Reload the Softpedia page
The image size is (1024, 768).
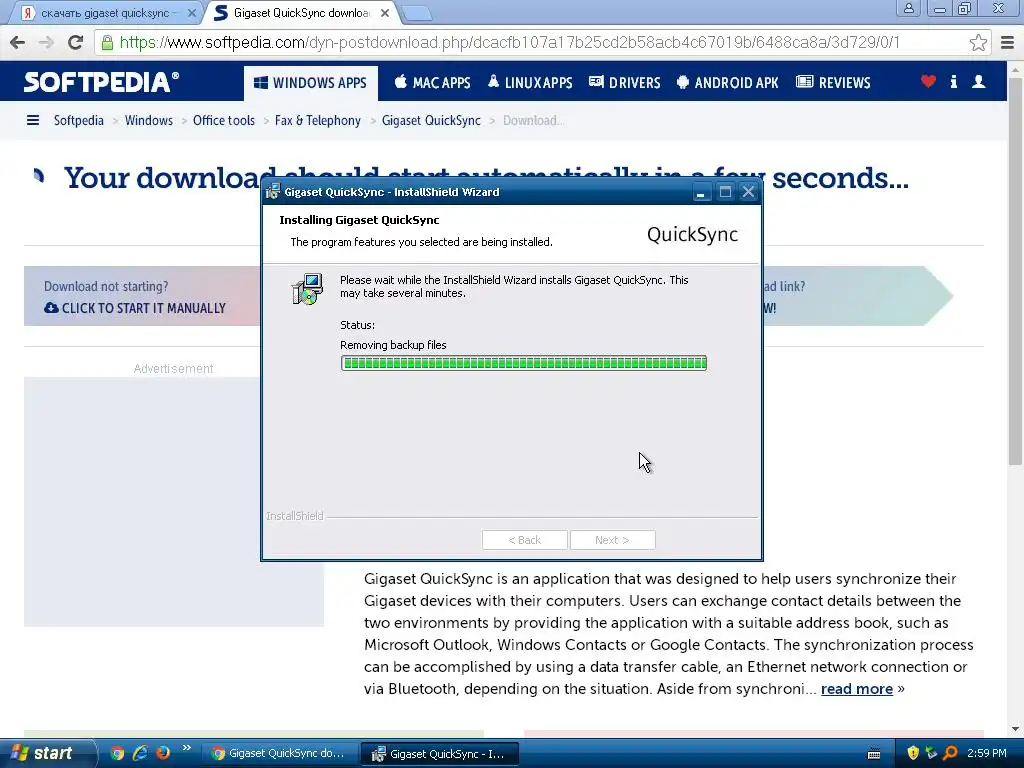click(x=75, y=42)
